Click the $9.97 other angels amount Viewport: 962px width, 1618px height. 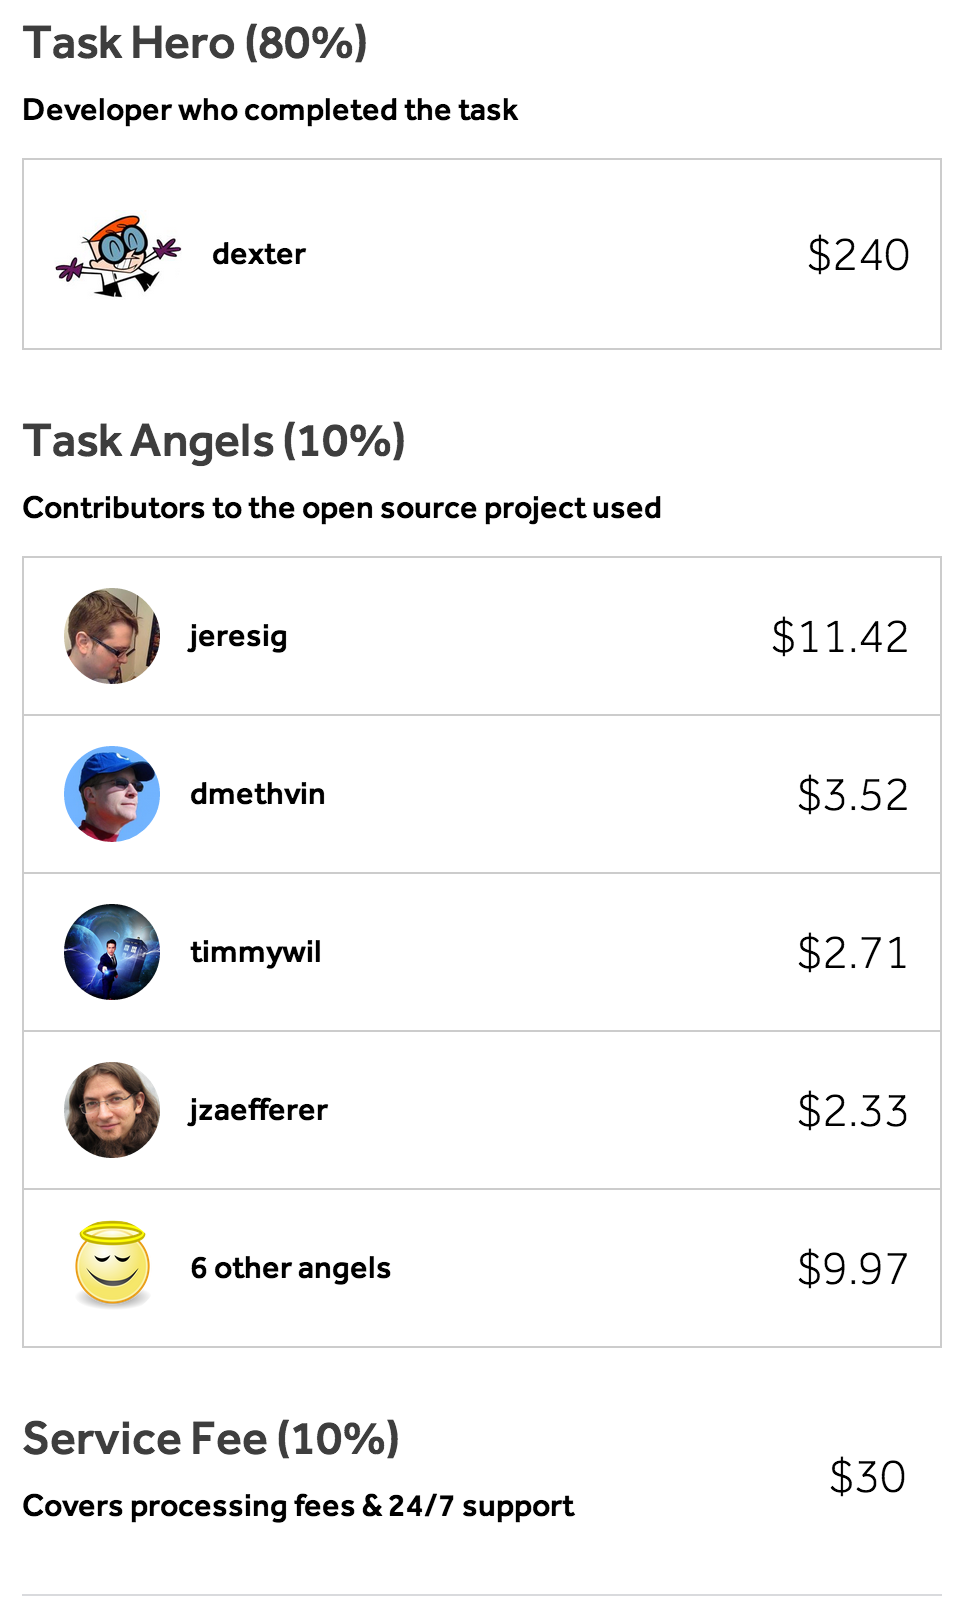click(x=852, y=1269)
